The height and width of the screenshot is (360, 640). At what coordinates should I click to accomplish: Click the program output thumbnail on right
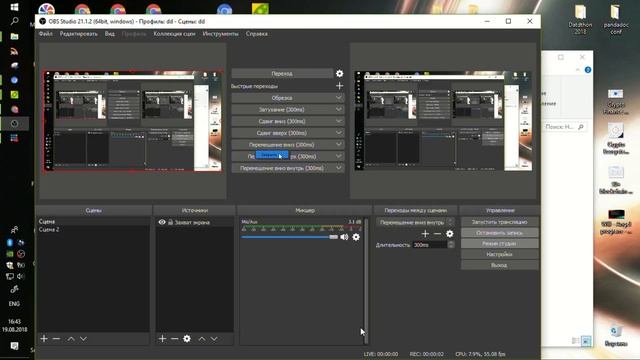click(443, 120)
